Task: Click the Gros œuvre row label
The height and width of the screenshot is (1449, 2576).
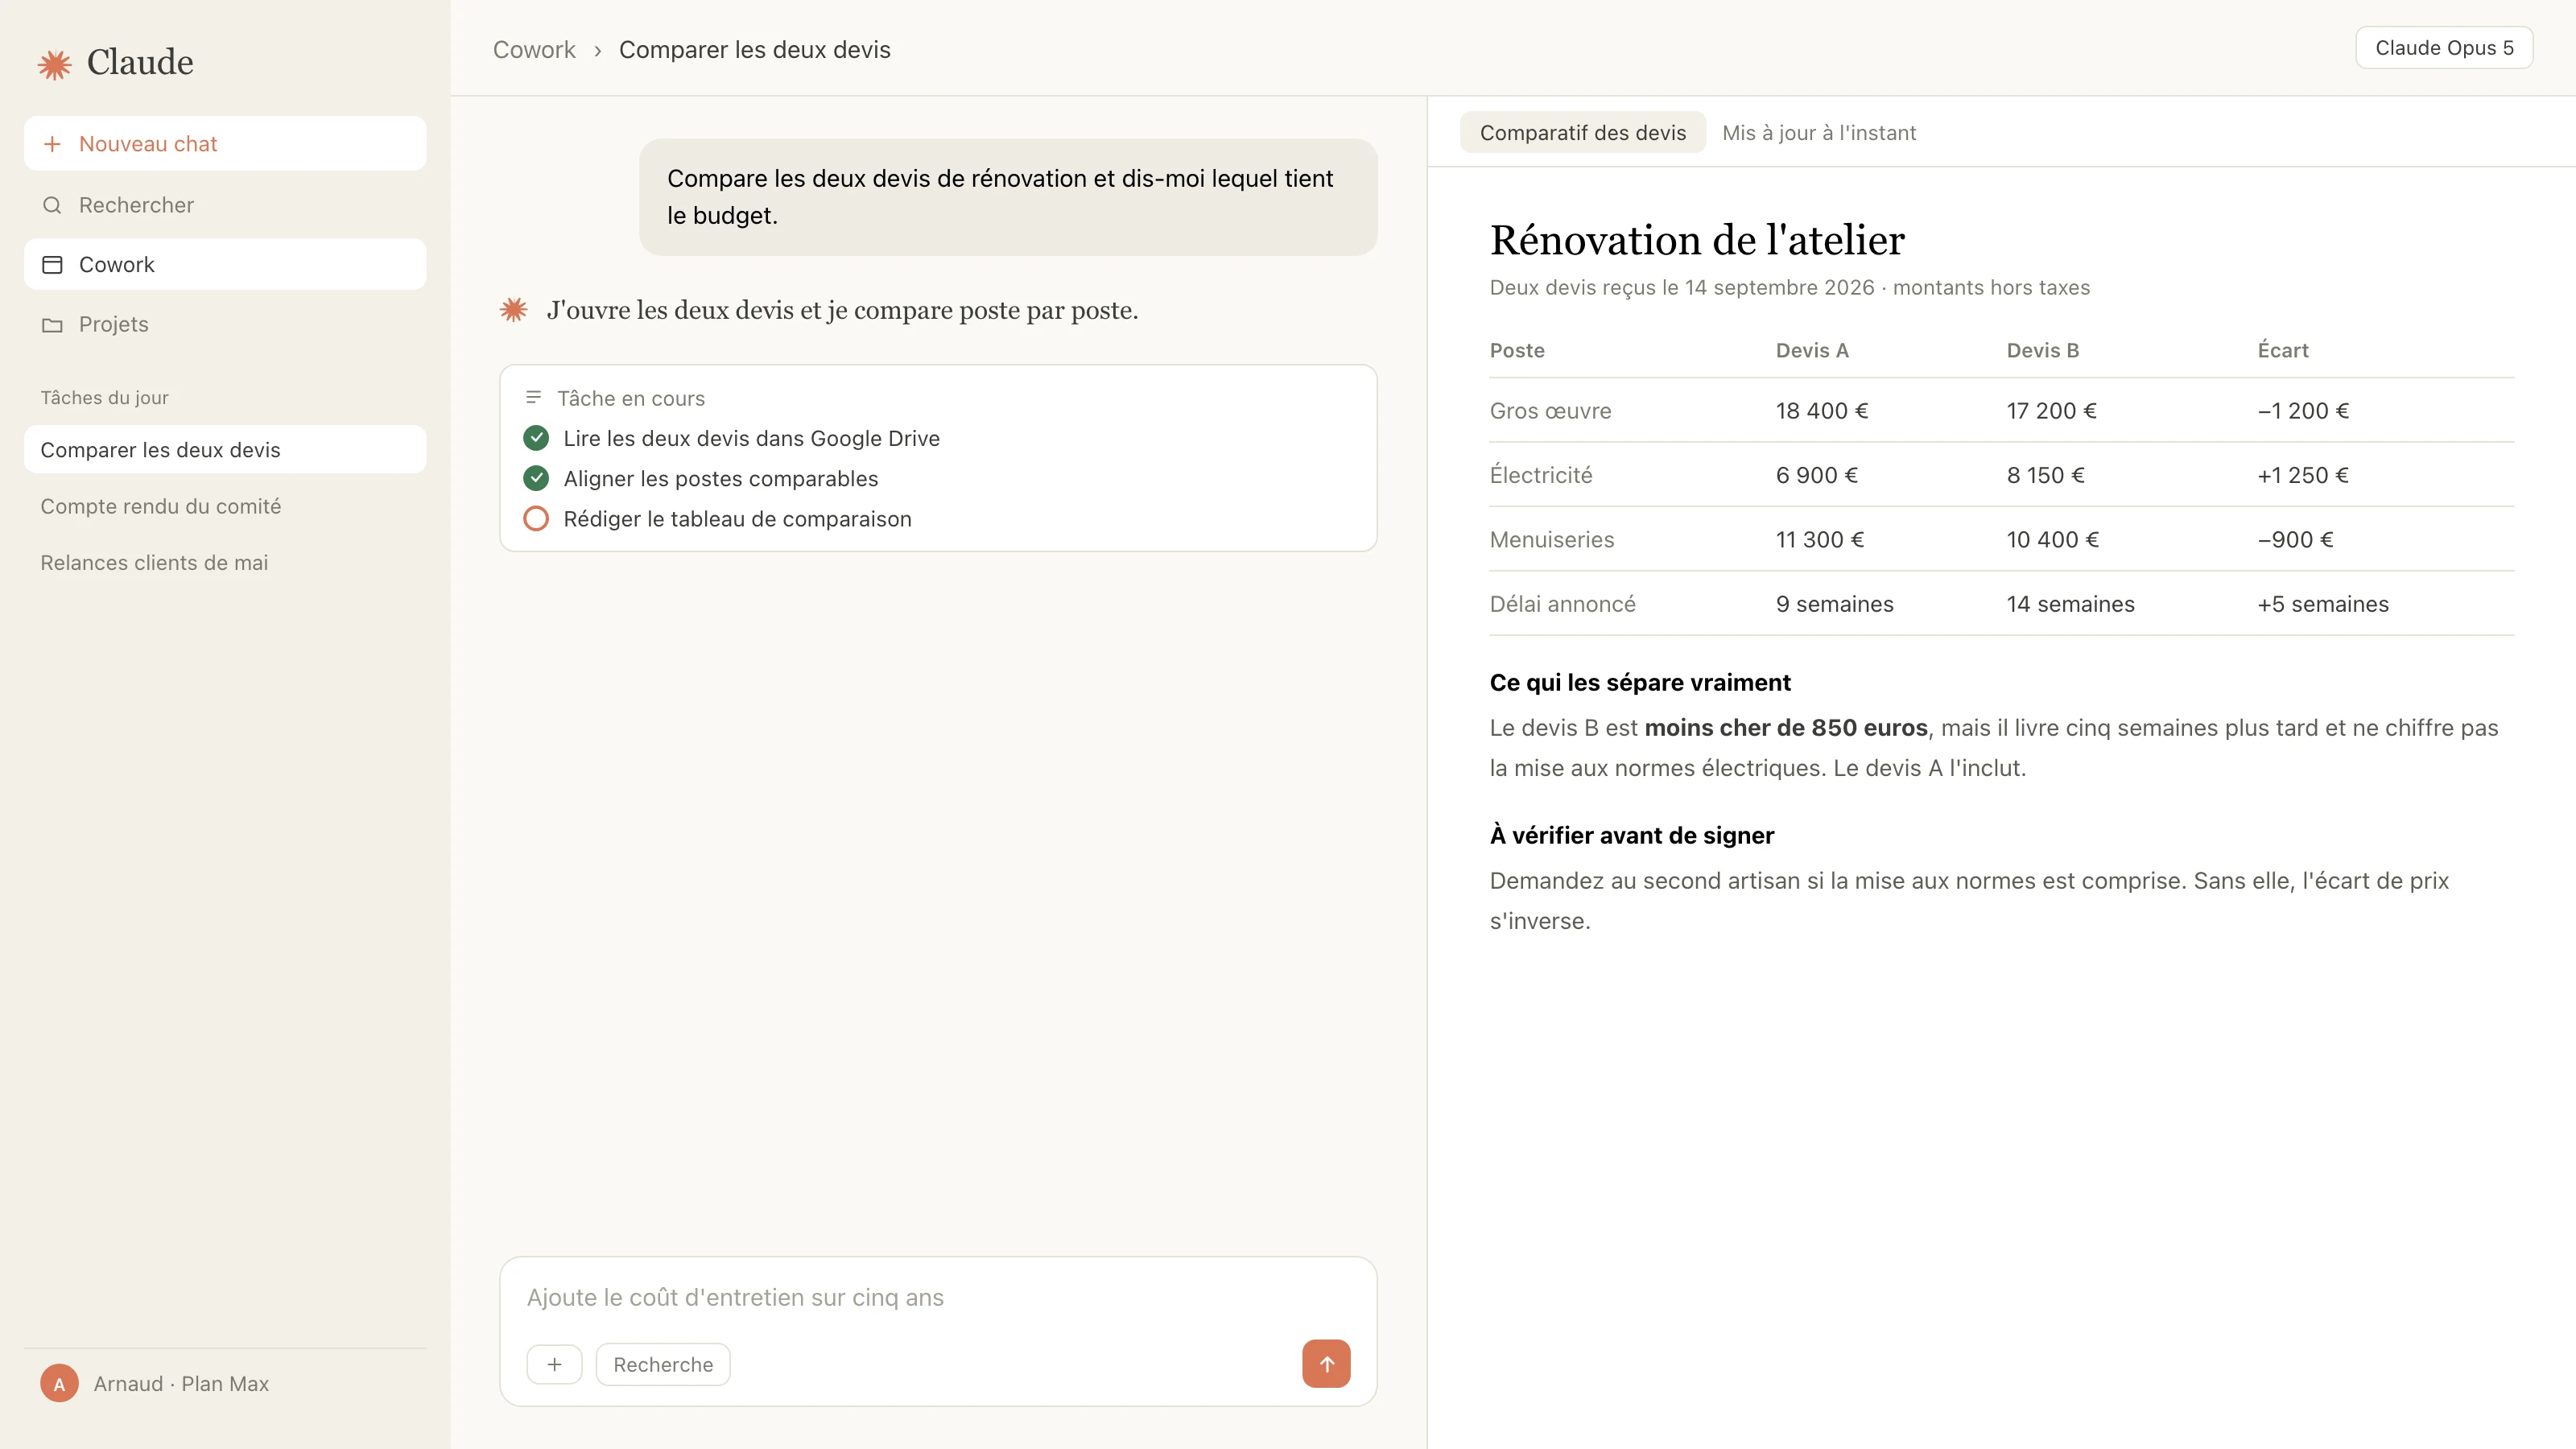Action: pos(1550,411)
